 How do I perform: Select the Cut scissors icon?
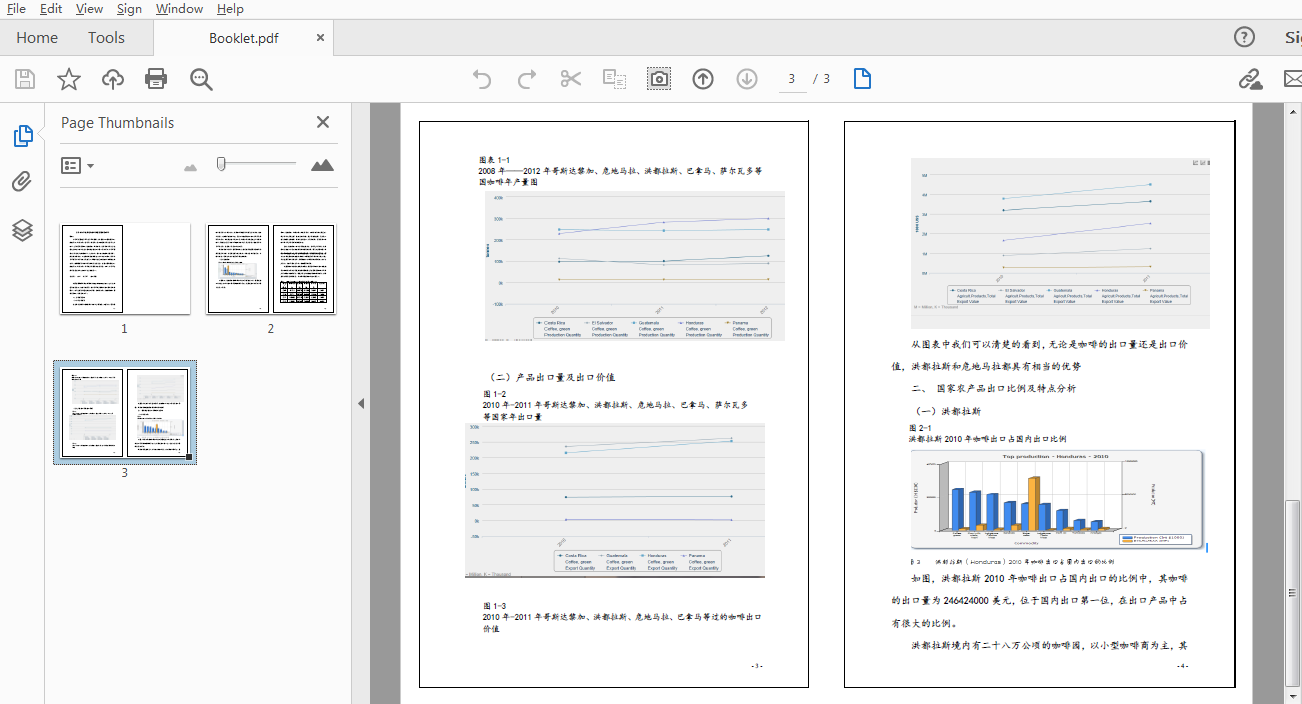[x=571, y=79]
